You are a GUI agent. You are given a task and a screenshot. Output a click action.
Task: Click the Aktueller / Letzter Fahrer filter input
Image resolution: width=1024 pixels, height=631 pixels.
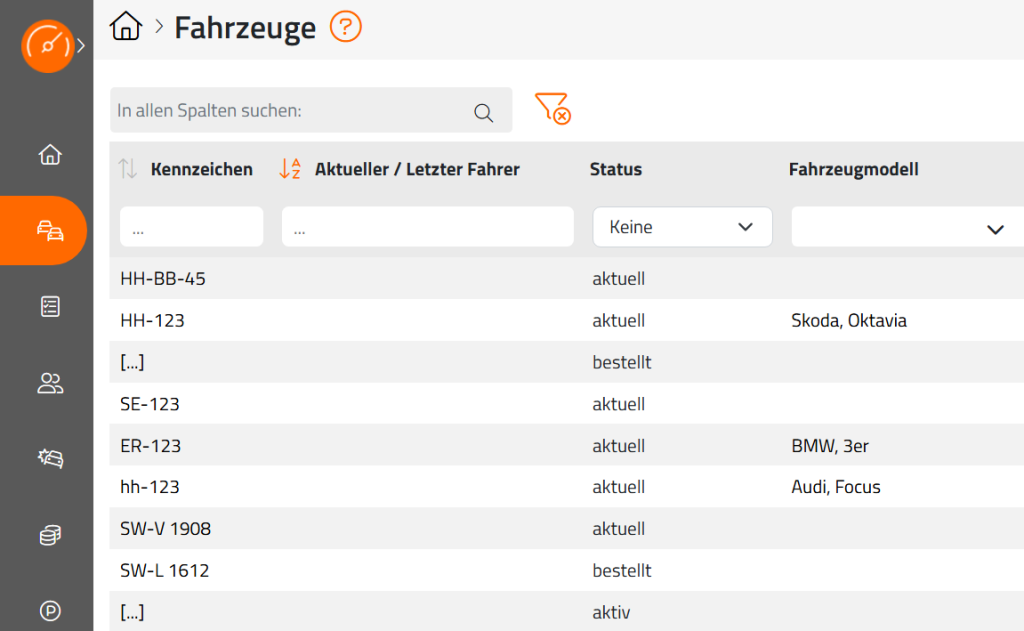[x=428, y=227]
